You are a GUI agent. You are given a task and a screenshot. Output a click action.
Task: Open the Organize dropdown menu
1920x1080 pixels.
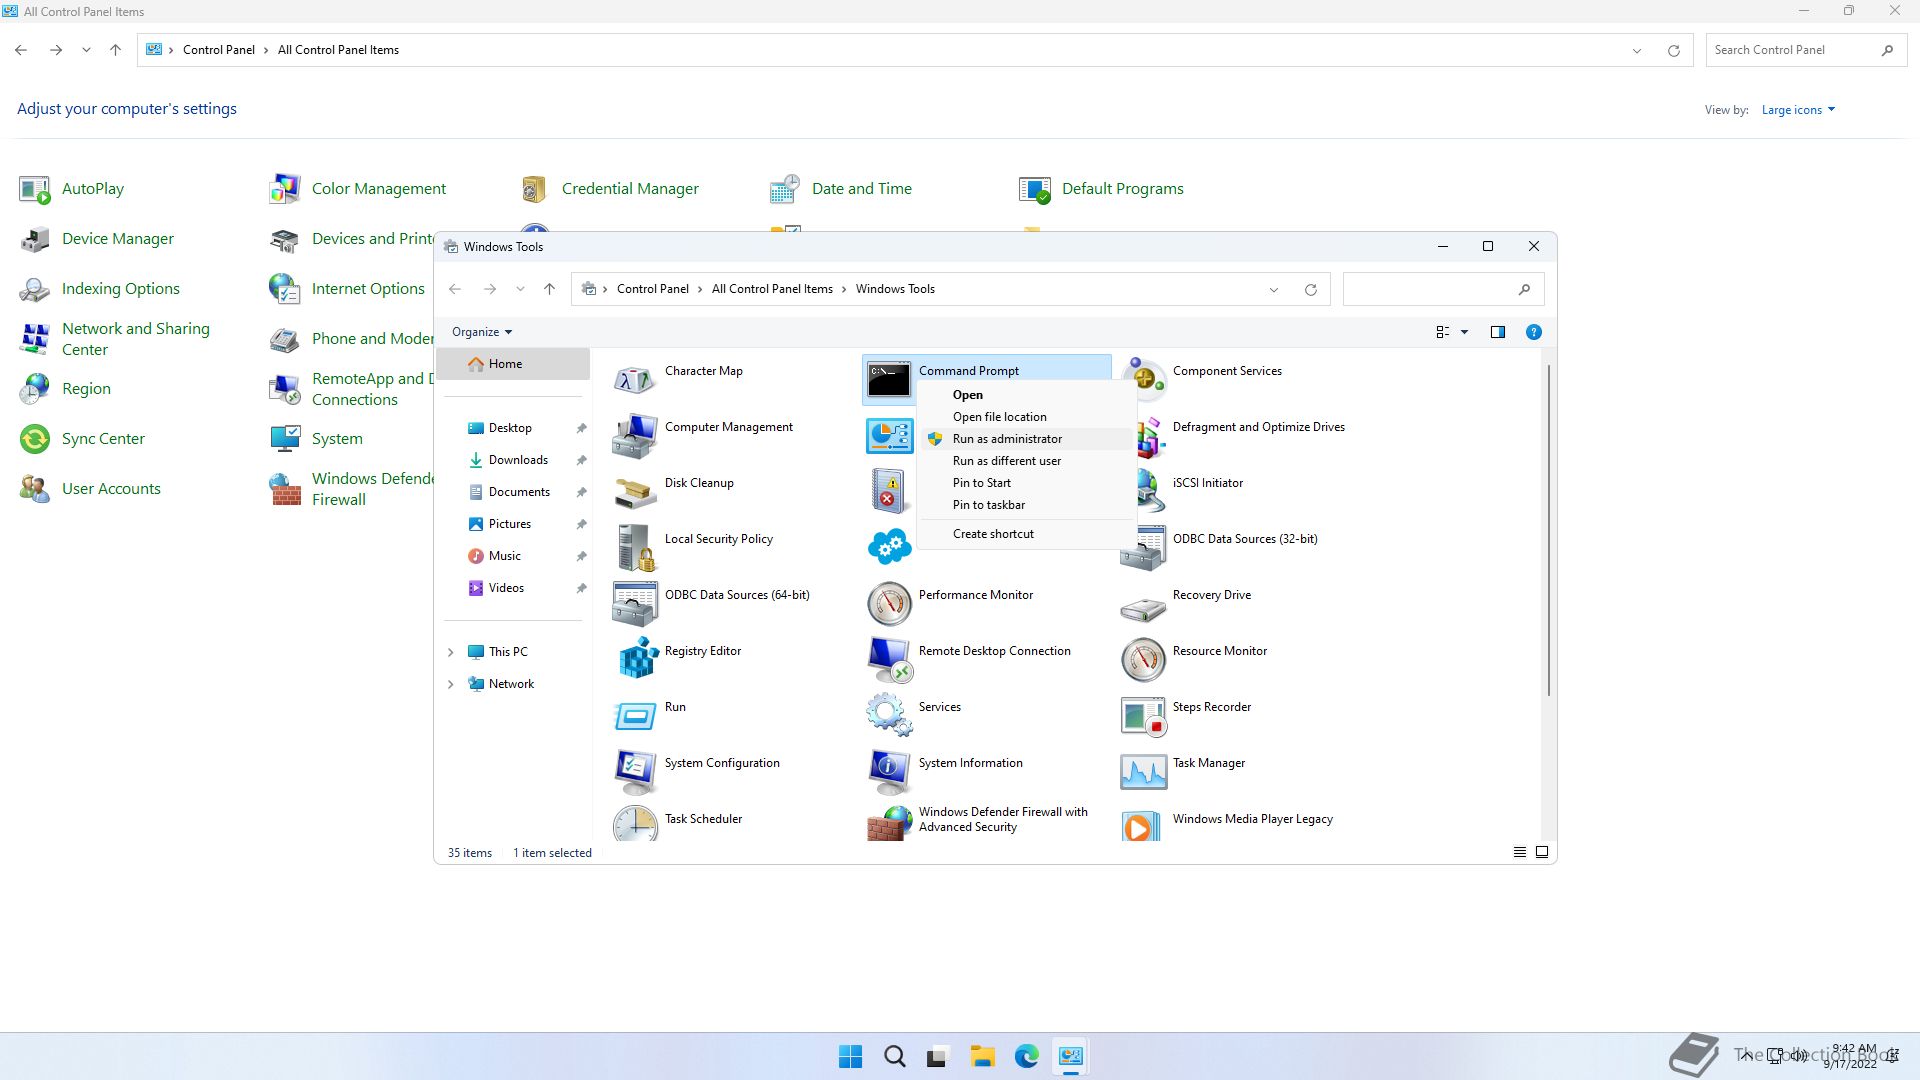tap(482, 332)
